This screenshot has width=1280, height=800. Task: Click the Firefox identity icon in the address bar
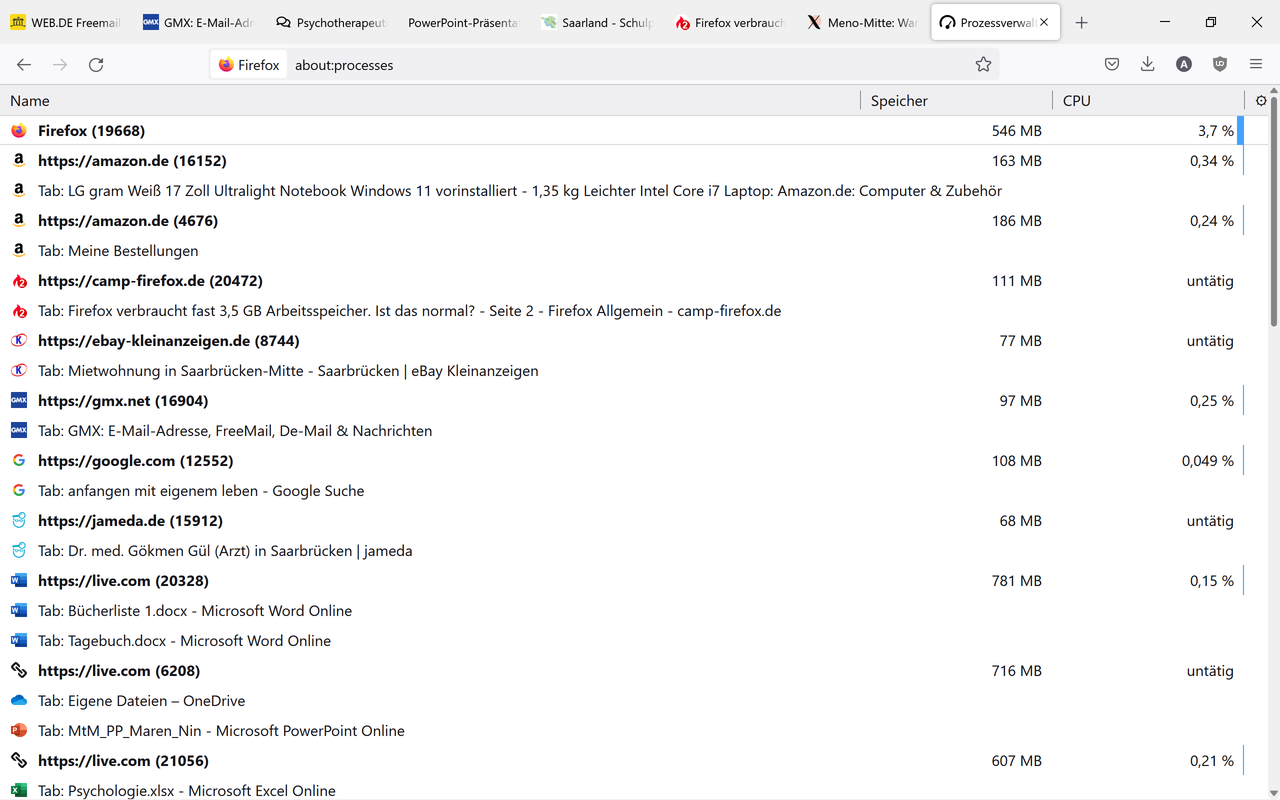pyautogui.click(x=249, y=65)
